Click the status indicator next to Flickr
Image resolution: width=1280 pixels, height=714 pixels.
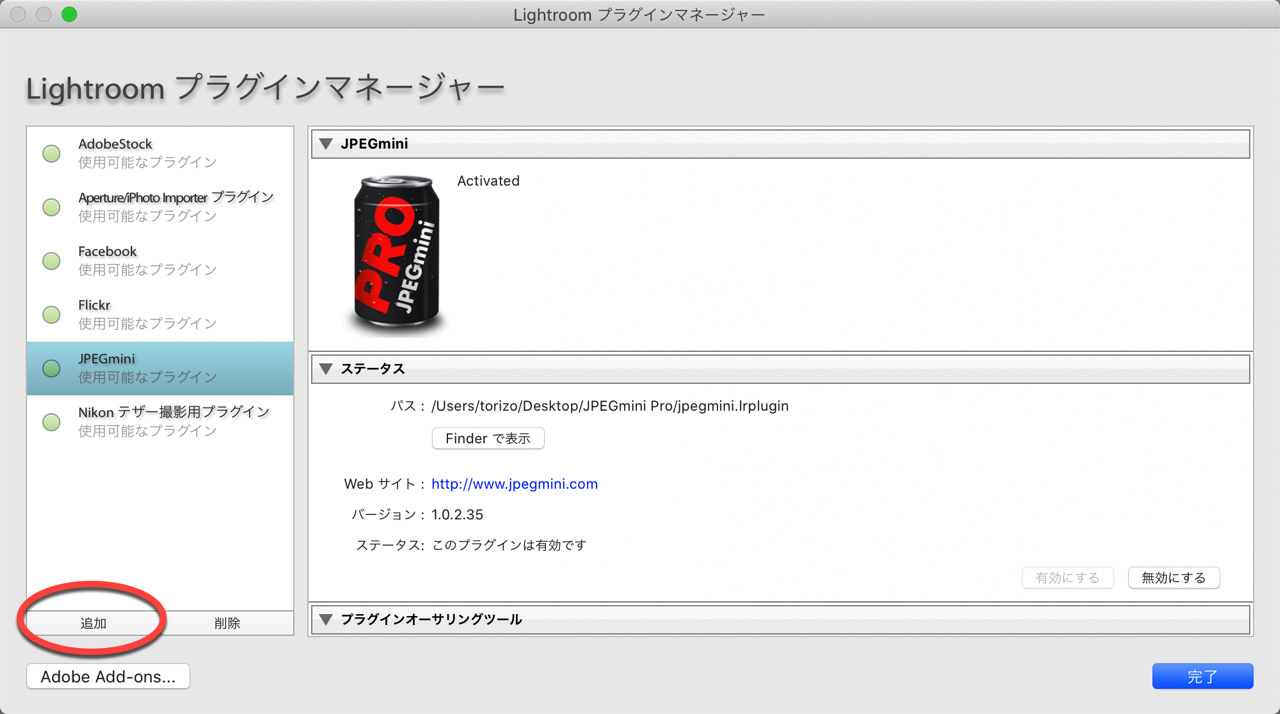51,315
